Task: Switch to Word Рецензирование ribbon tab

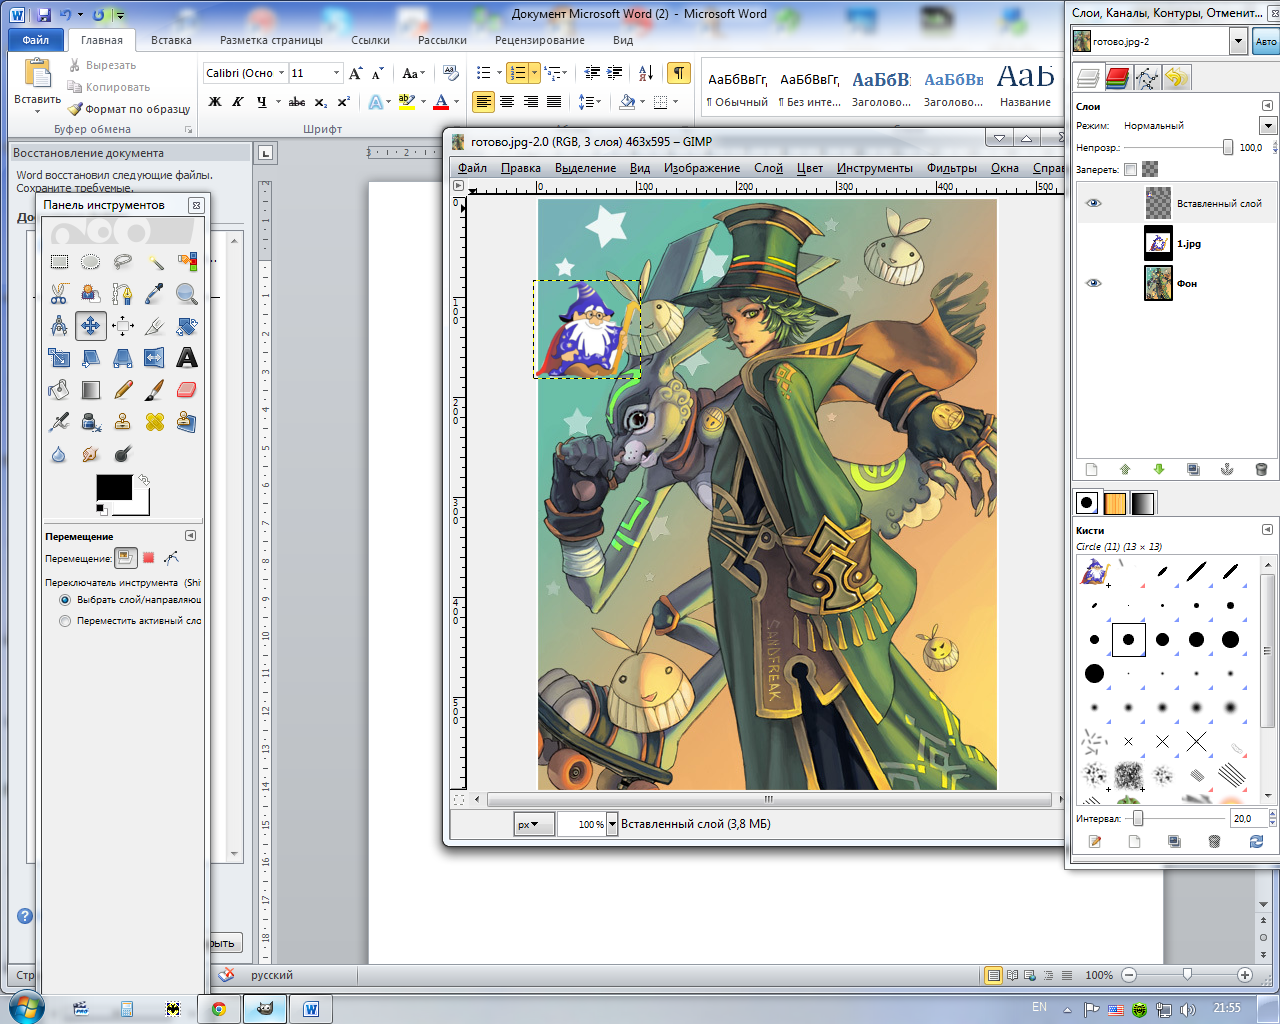Action: pyautogui.click(x=540, y=40)
